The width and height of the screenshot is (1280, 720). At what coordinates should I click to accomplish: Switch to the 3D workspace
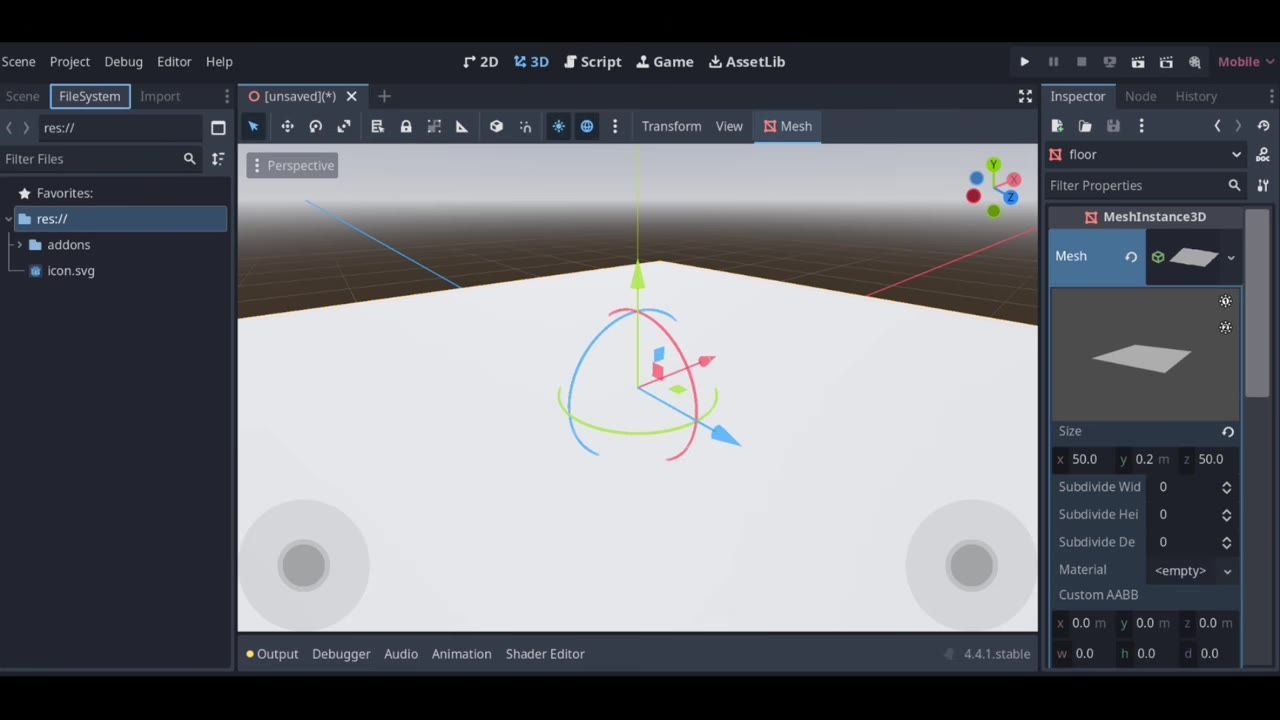pyautogui.click(x=531, y=62)
